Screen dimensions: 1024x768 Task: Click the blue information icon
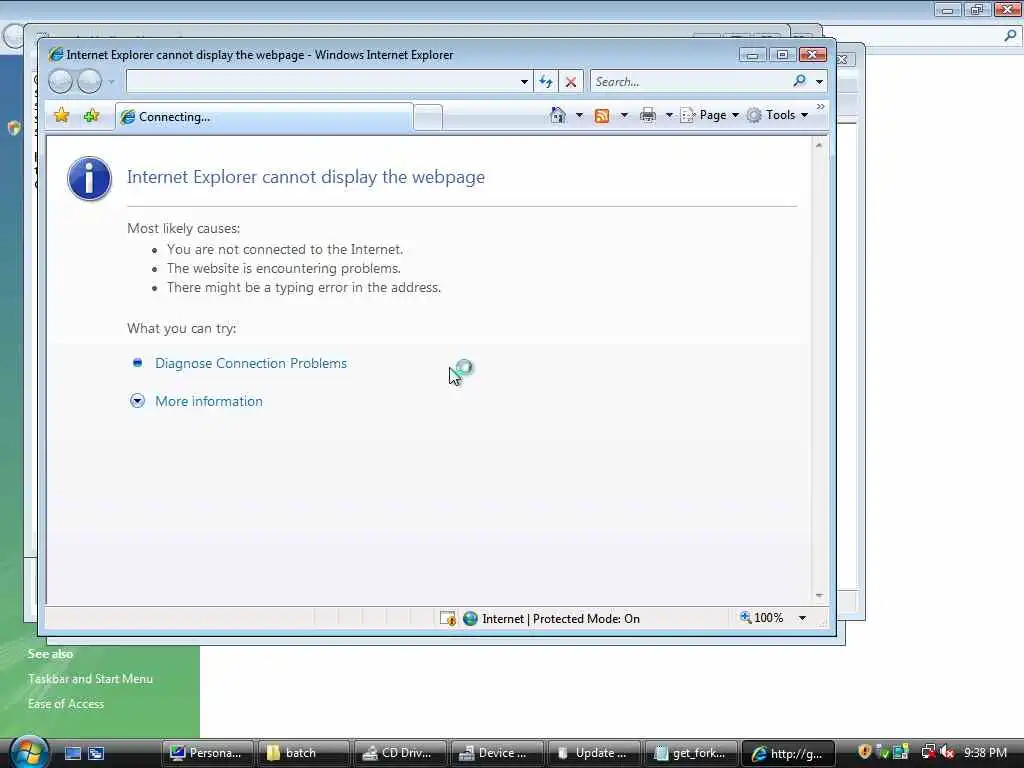[89, 178]
